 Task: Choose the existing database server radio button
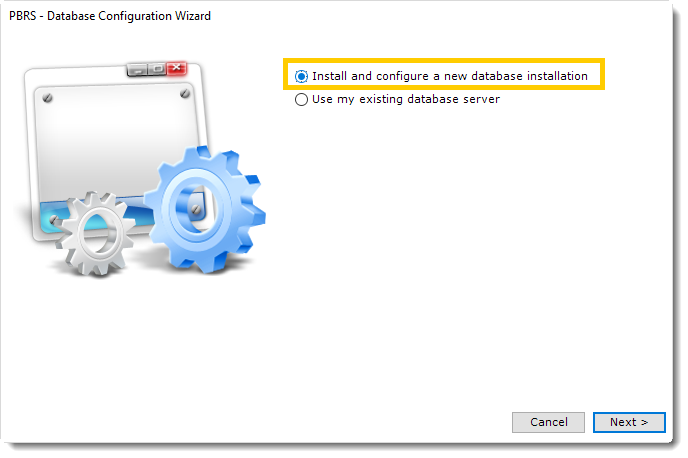pos(301,100)
